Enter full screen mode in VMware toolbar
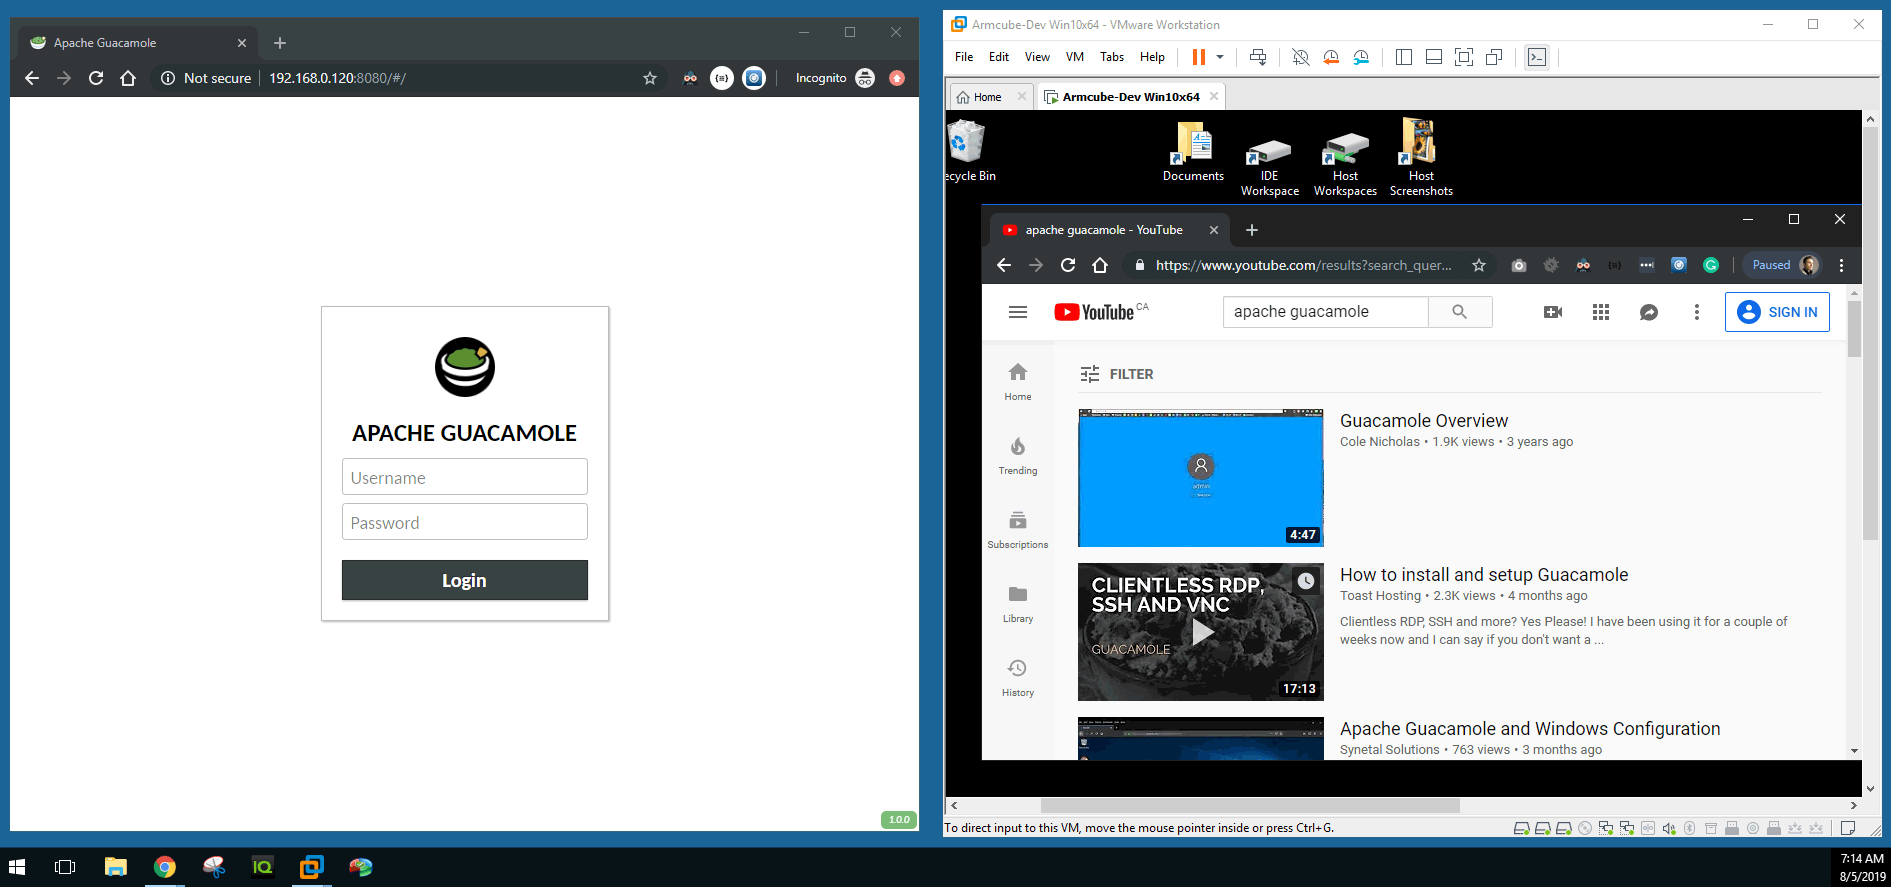Screen dimensions: 1891x887 (x=1464, y=57)
